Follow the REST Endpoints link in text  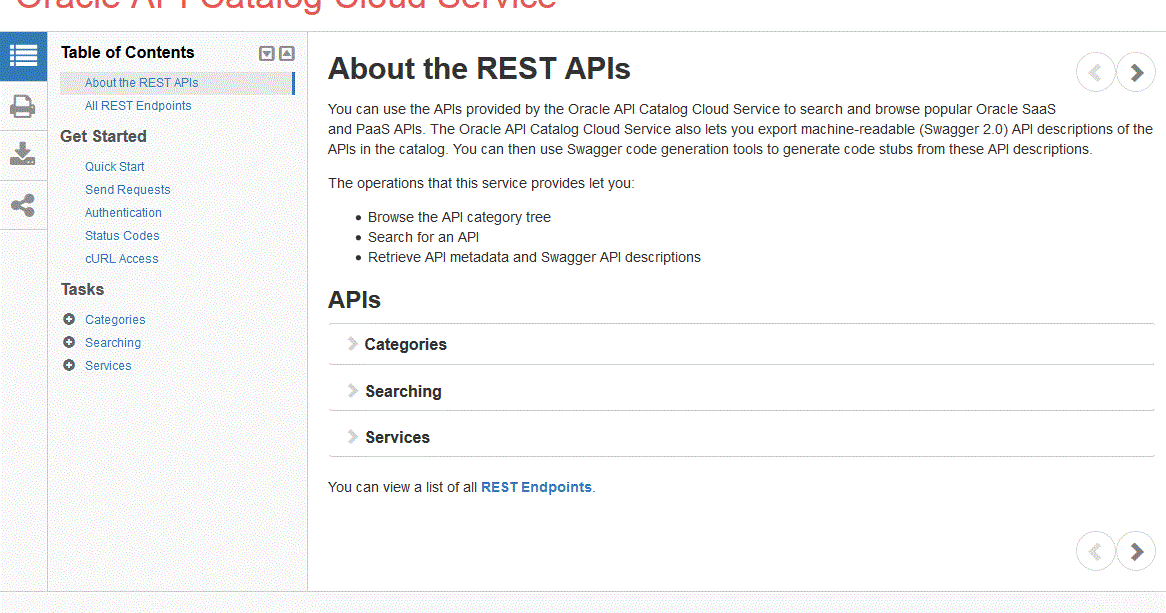tap(536, 487)
